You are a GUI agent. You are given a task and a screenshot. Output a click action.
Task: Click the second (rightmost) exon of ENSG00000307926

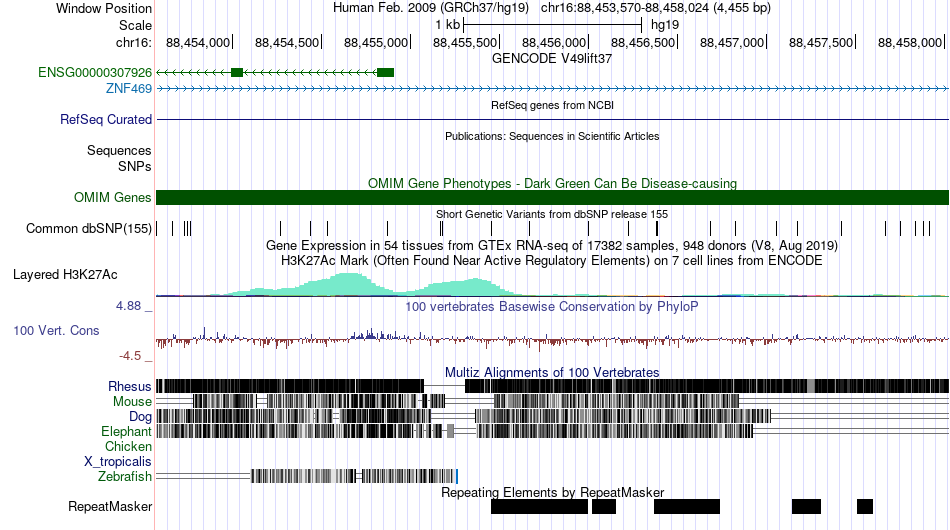point(385,73)
